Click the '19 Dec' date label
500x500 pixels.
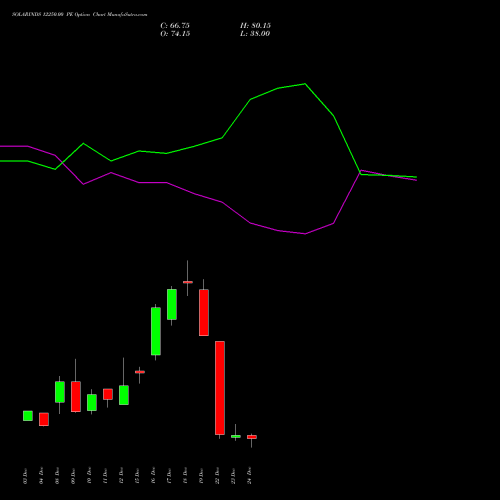201,476
